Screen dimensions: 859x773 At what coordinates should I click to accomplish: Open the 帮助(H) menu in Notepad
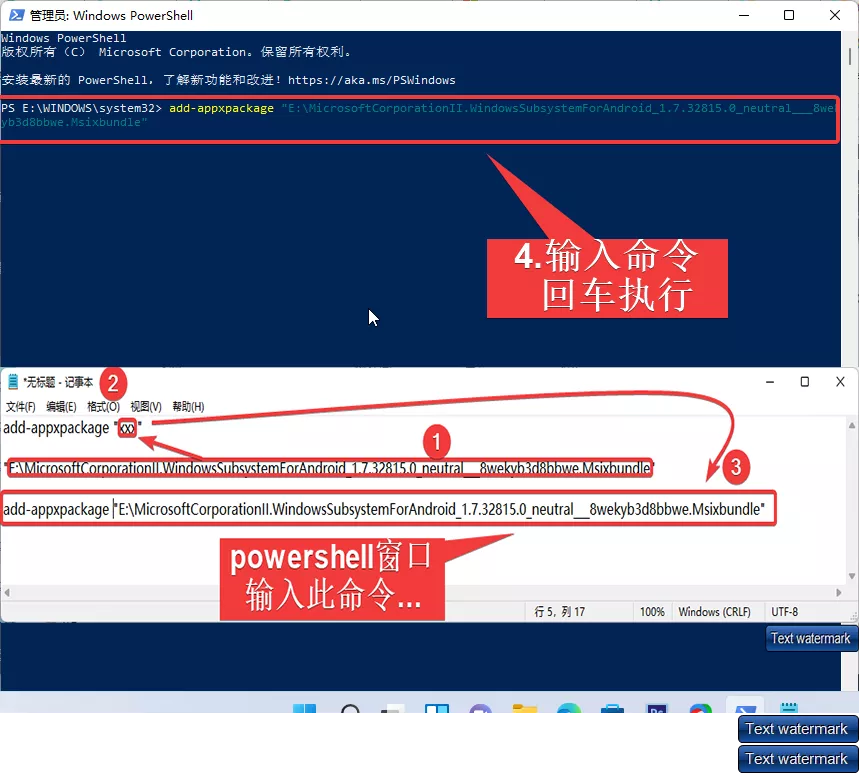pos(188,406)
